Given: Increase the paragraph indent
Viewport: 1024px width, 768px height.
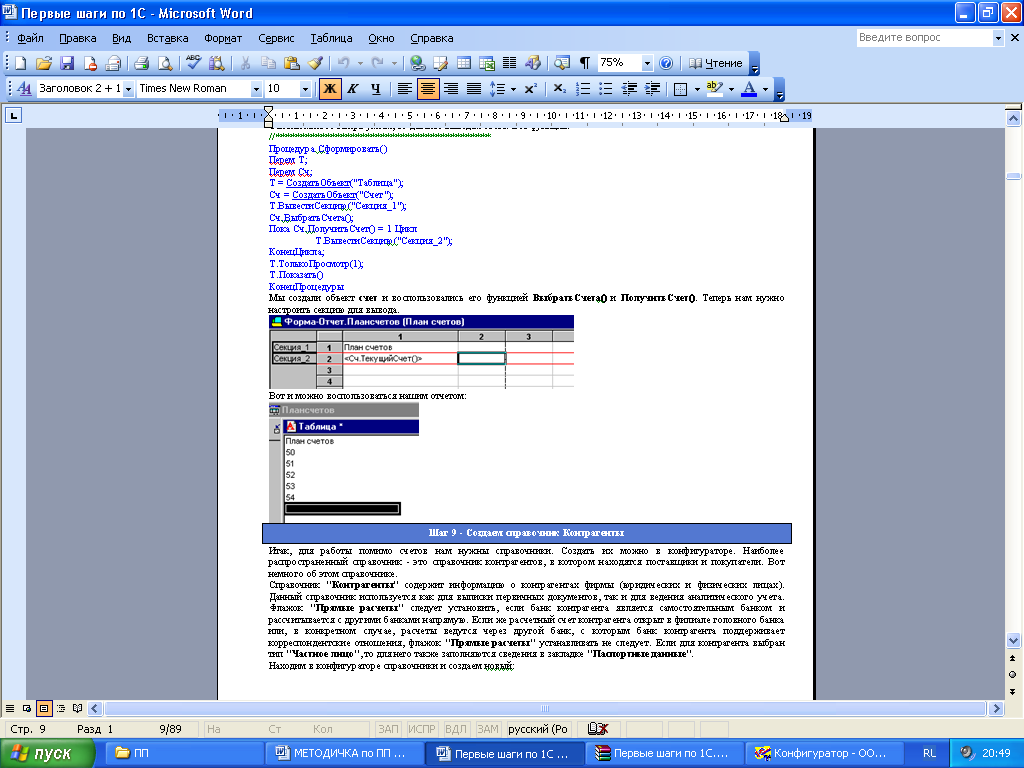Looking at the screenshot, I should click(x=652, y=89).
